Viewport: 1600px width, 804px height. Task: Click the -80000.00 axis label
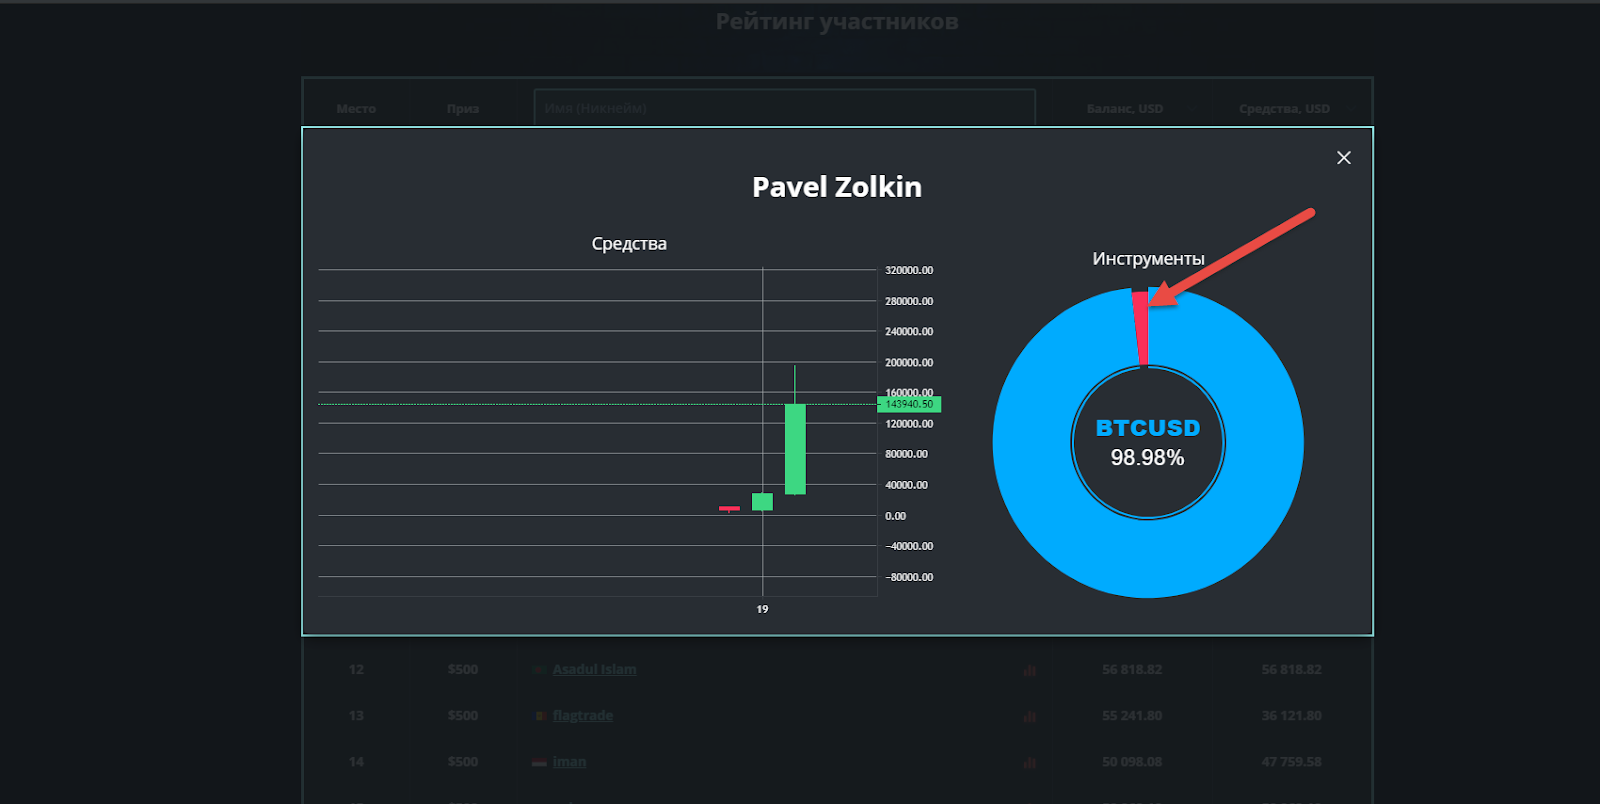pos(909,577)
